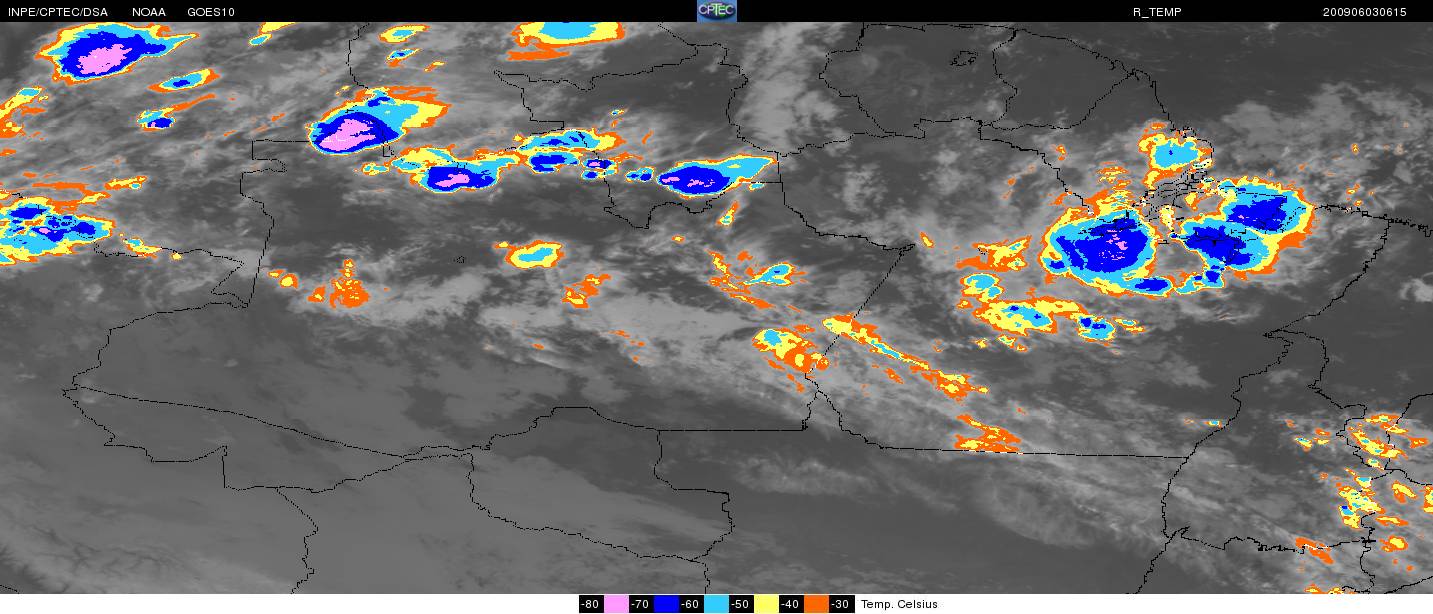This screenshot has width=1433, height=614.
Task: Click the -30 legend label
Action: pos(841,604)
